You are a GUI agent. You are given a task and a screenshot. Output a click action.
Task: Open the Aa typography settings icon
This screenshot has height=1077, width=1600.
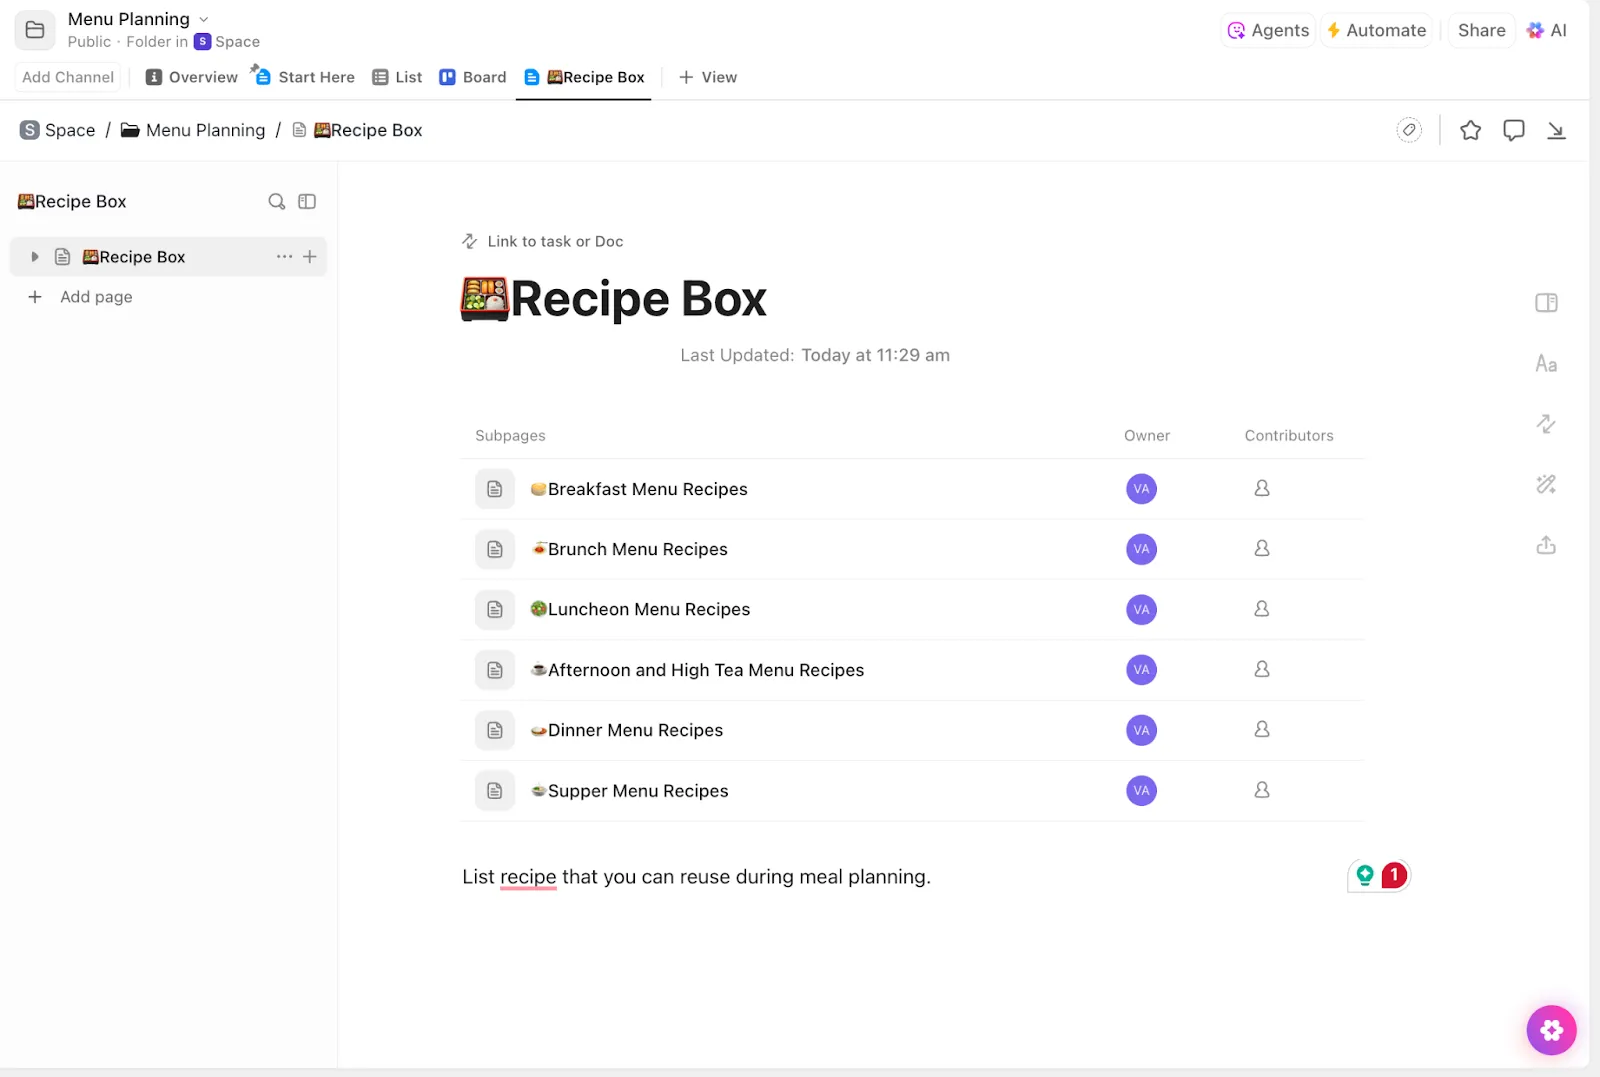tap(1546, 364)
